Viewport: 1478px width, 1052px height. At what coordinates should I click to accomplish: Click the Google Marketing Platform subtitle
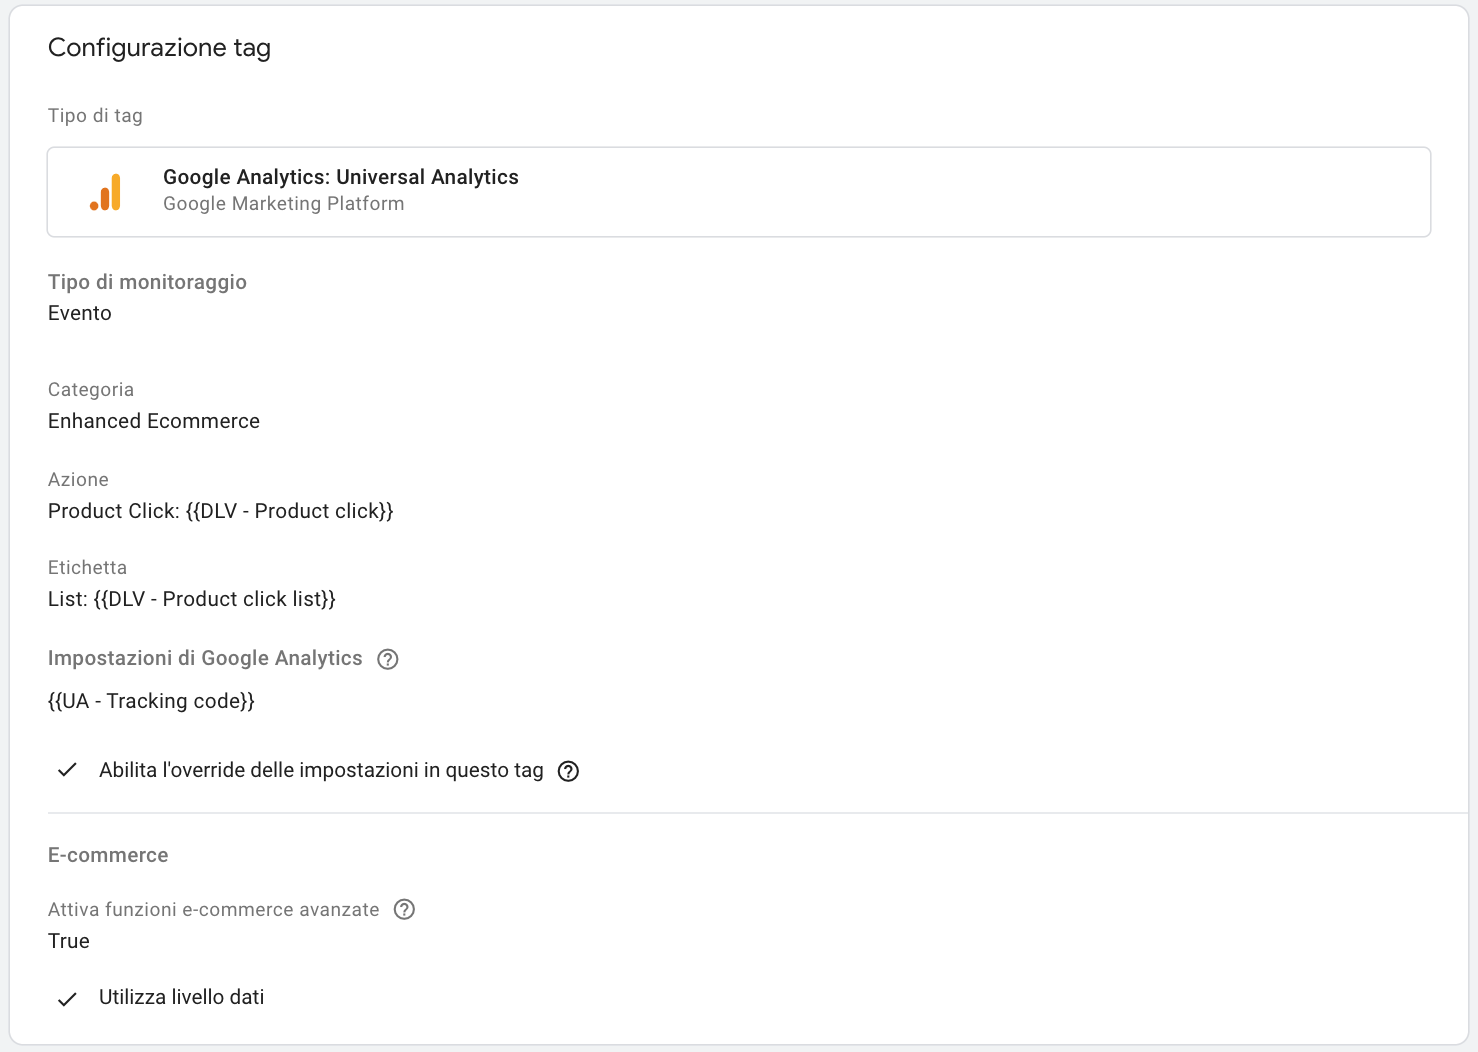pyautogui.click(x=283, y=204)
